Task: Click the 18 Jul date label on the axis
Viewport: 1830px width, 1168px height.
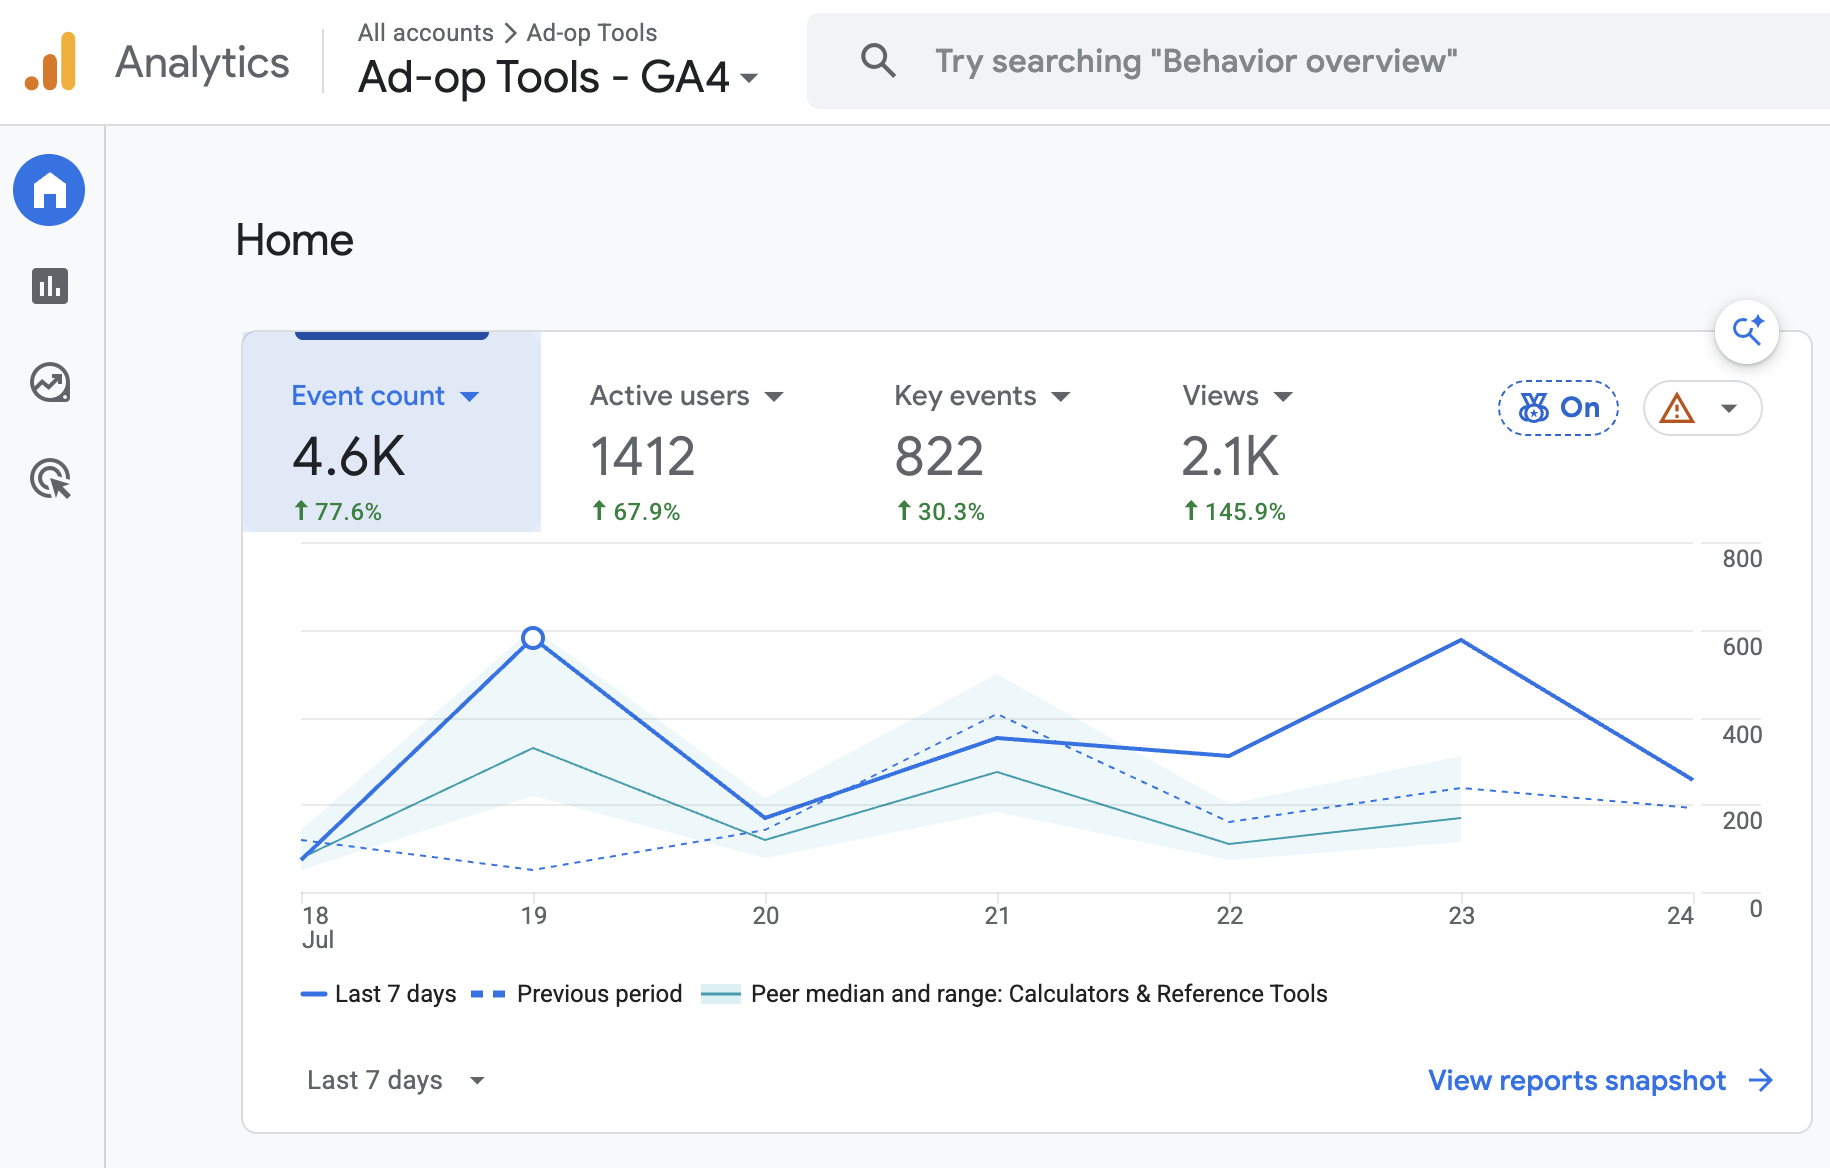Action: pyautogui.click(x=318, y=927)
